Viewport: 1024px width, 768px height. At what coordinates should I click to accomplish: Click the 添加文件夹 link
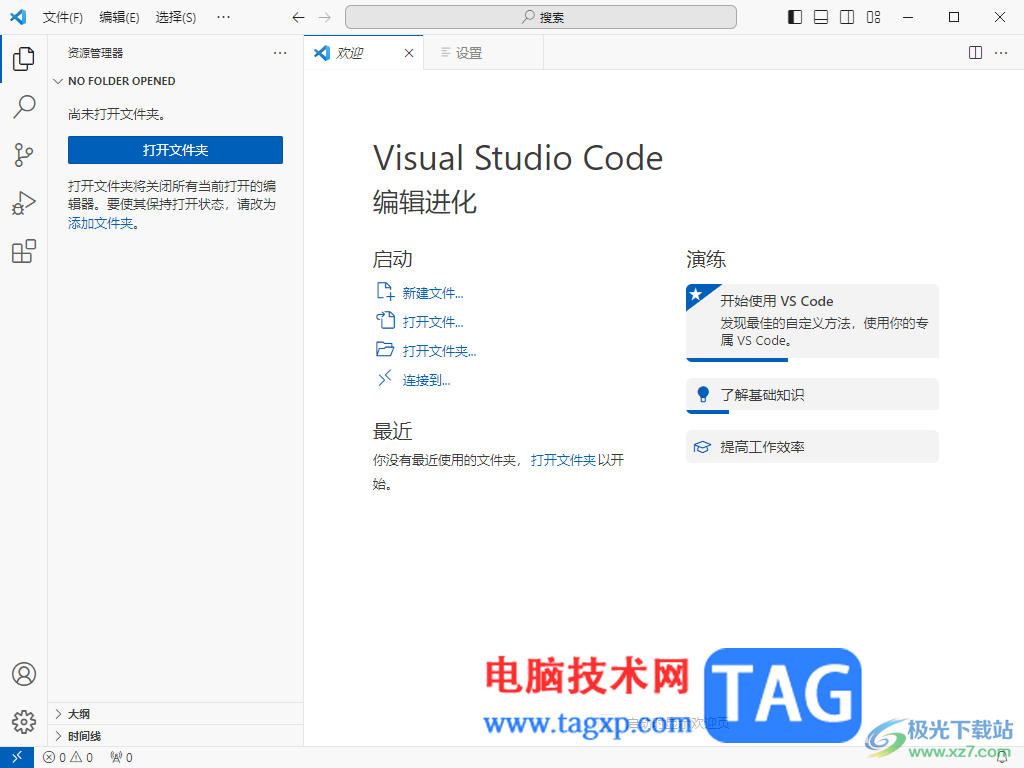[101, 223]
